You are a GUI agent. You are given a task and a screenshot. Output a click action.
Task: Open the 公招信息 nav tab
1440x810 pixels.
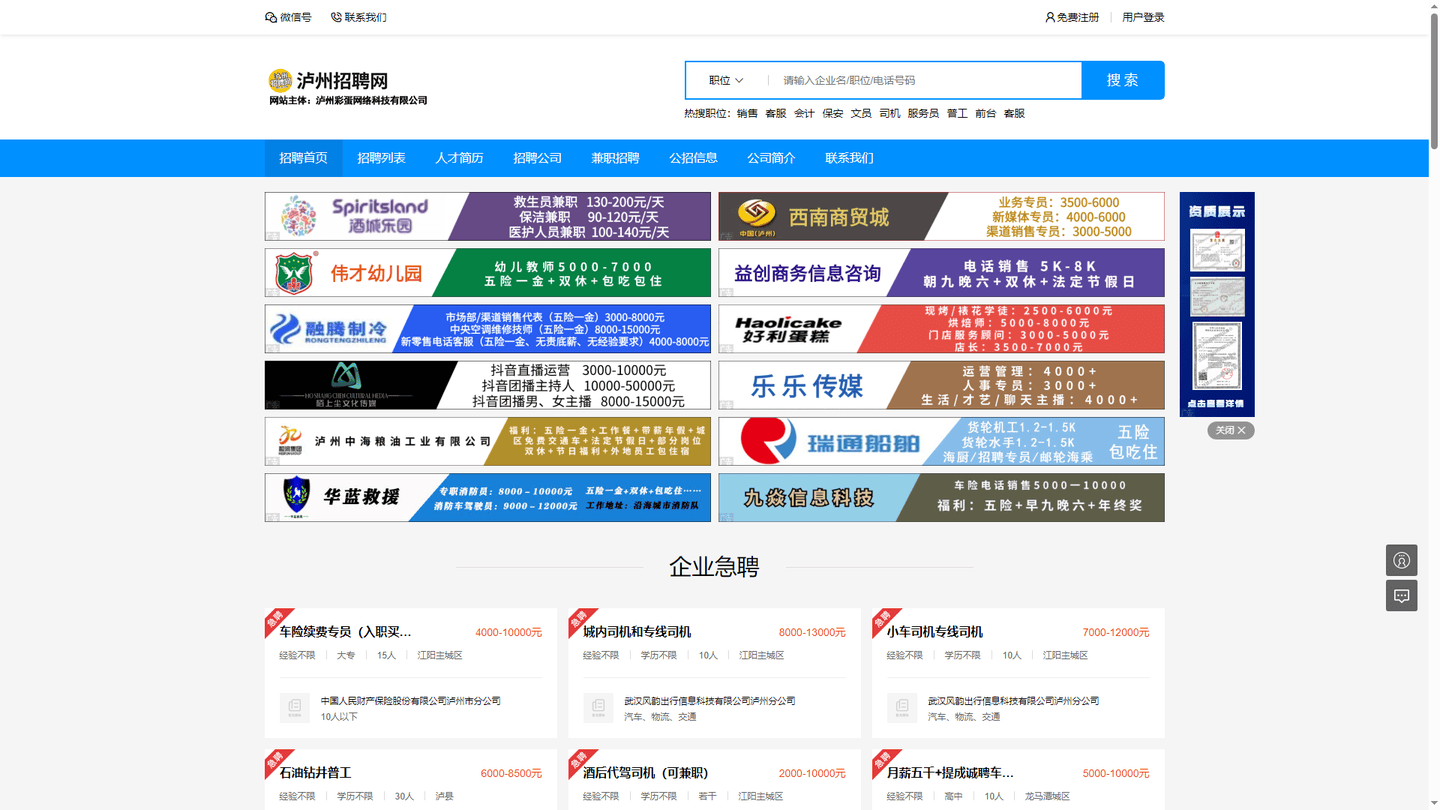693,158
